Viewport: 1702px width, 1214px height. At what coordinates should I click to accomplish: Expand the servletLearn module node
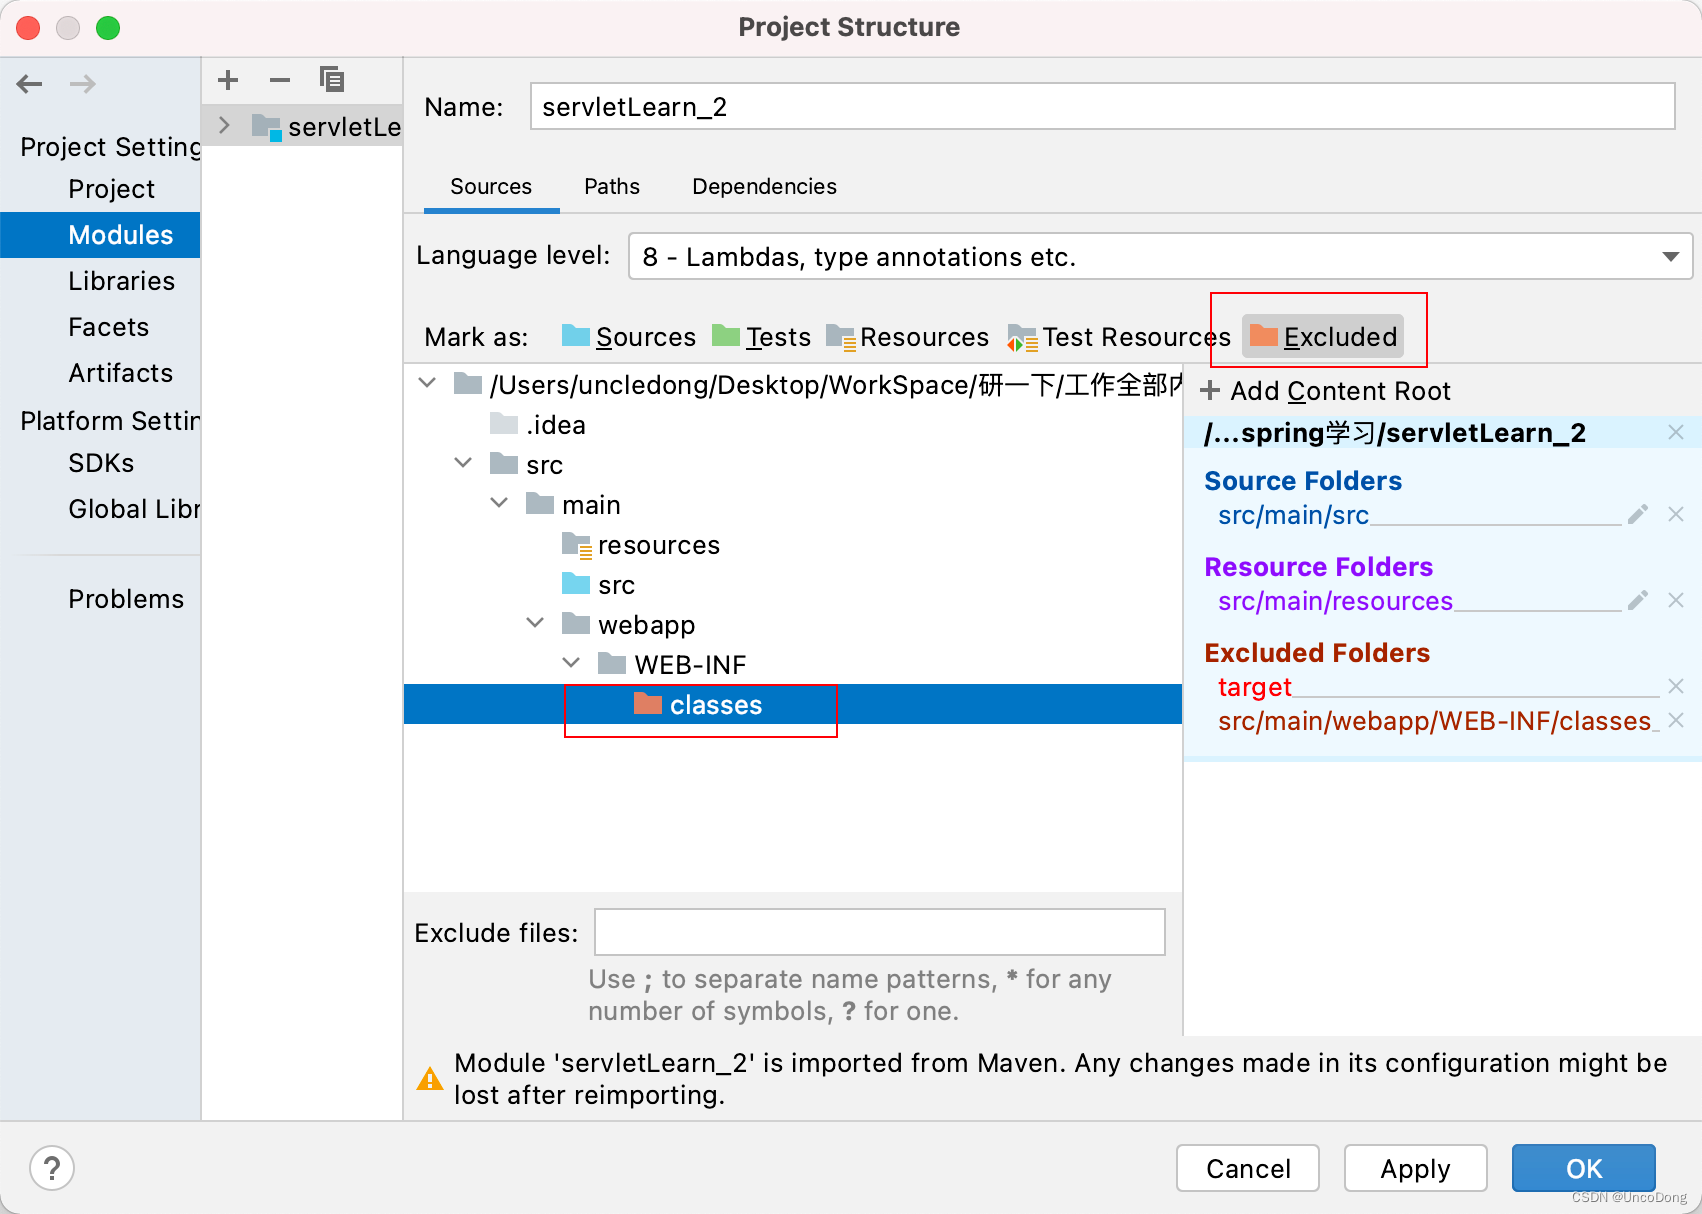(x=225, y=125)
